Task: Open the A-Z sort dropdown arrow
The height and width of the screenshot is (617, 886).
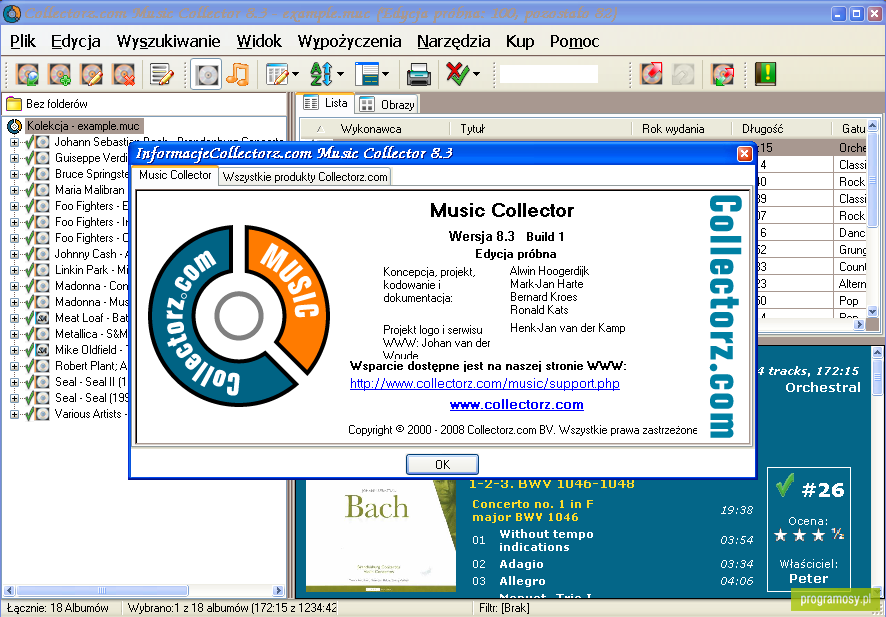Action: [340, 74]
